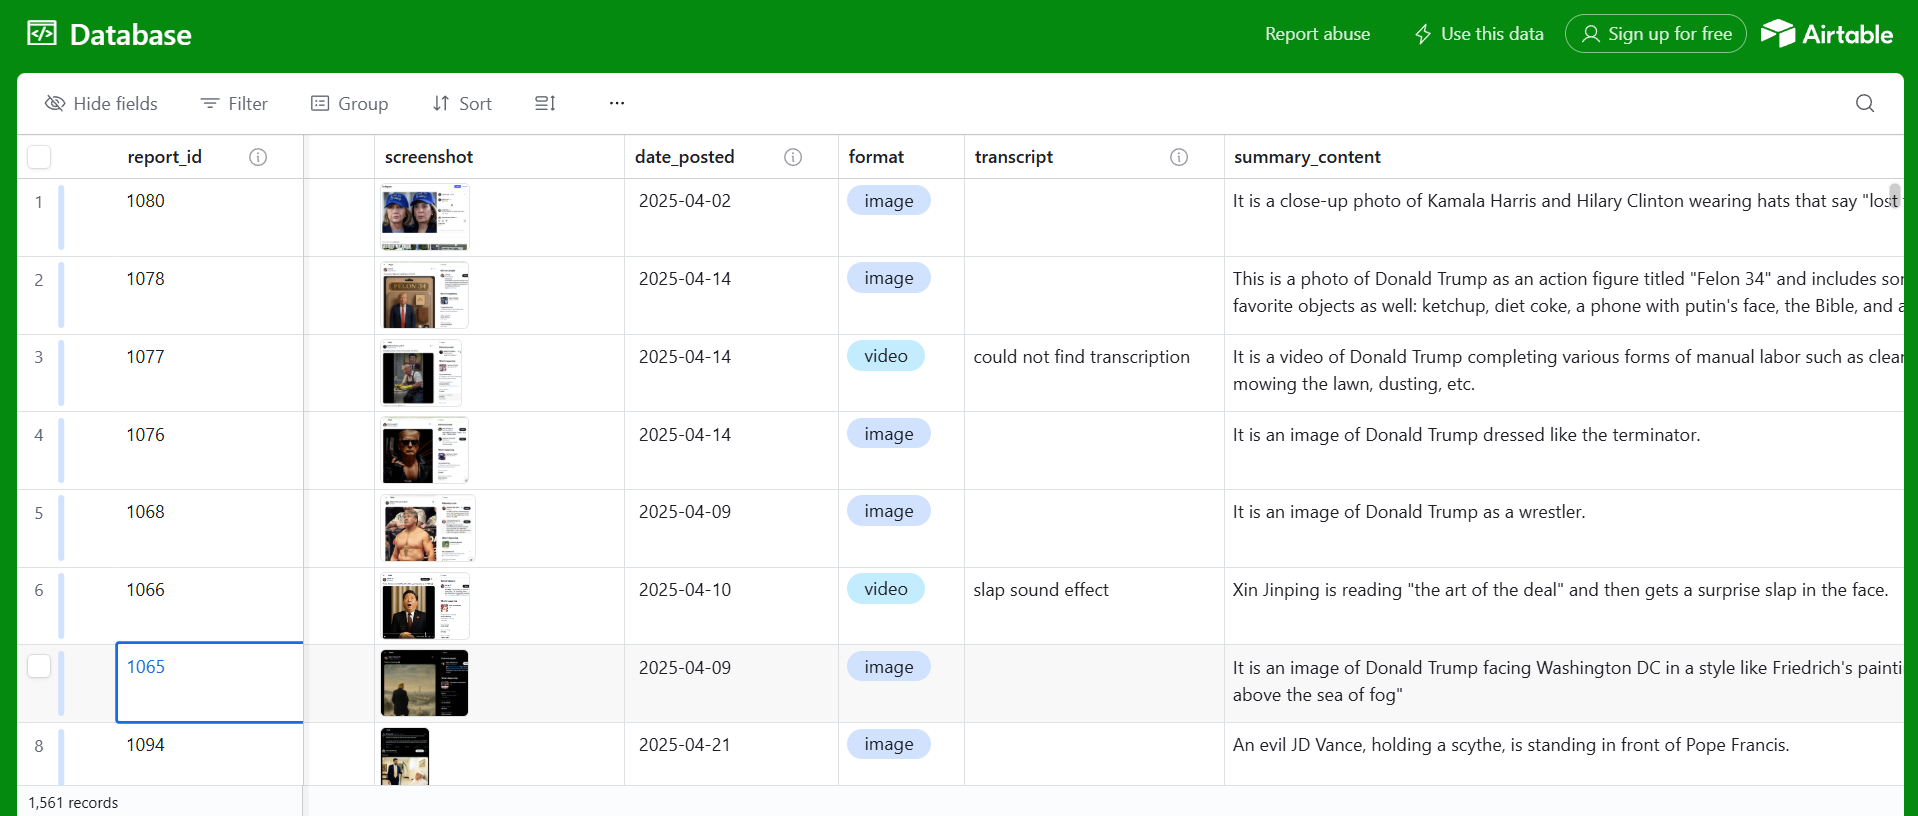Click the Database view code icon
This screenshot has height=816, width=1918.
(42, 34)
